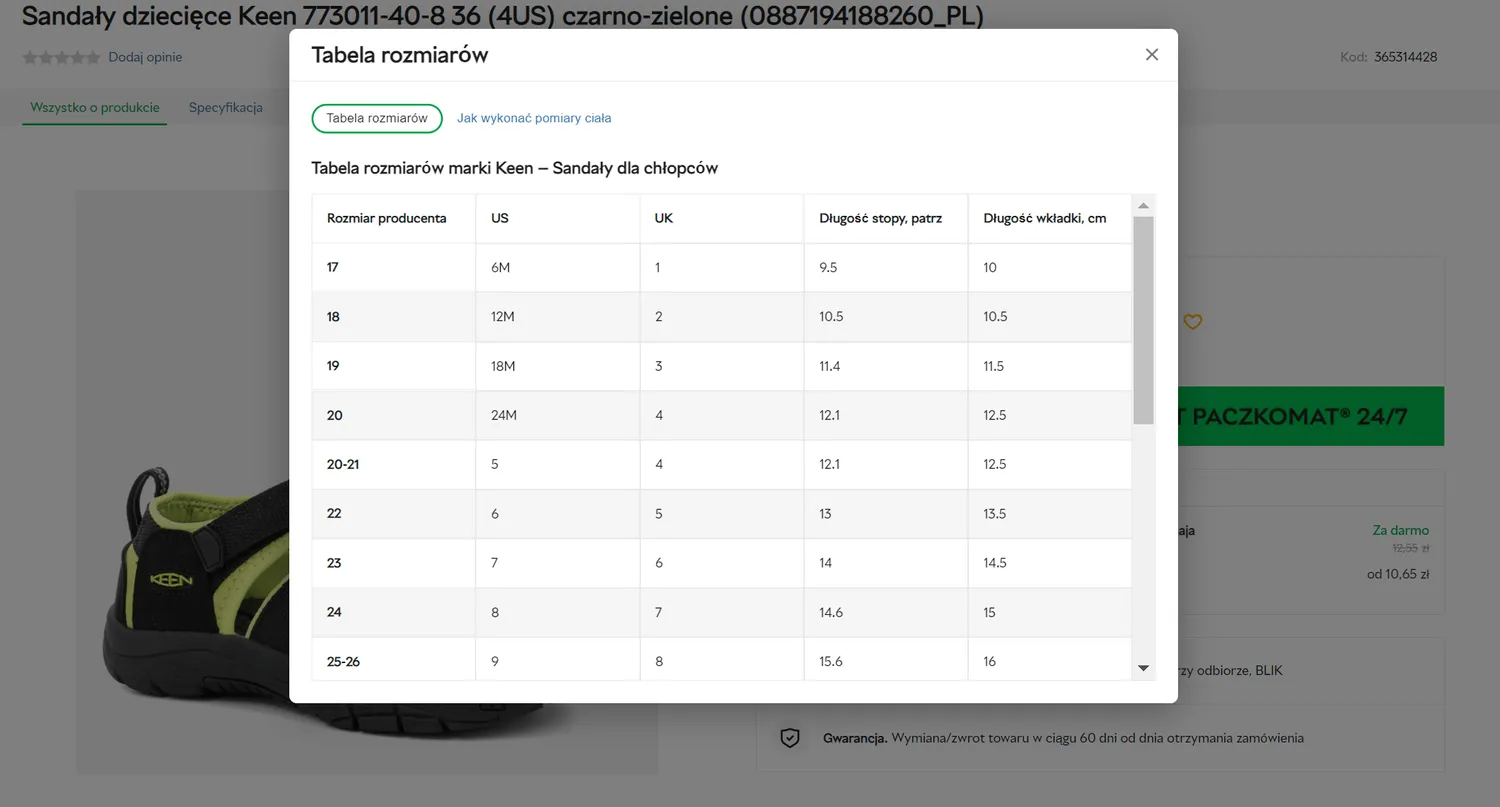Click the dialog title Tabela rozmiarów
This screenshot has height=807, width=1500.
coord(400,55)
